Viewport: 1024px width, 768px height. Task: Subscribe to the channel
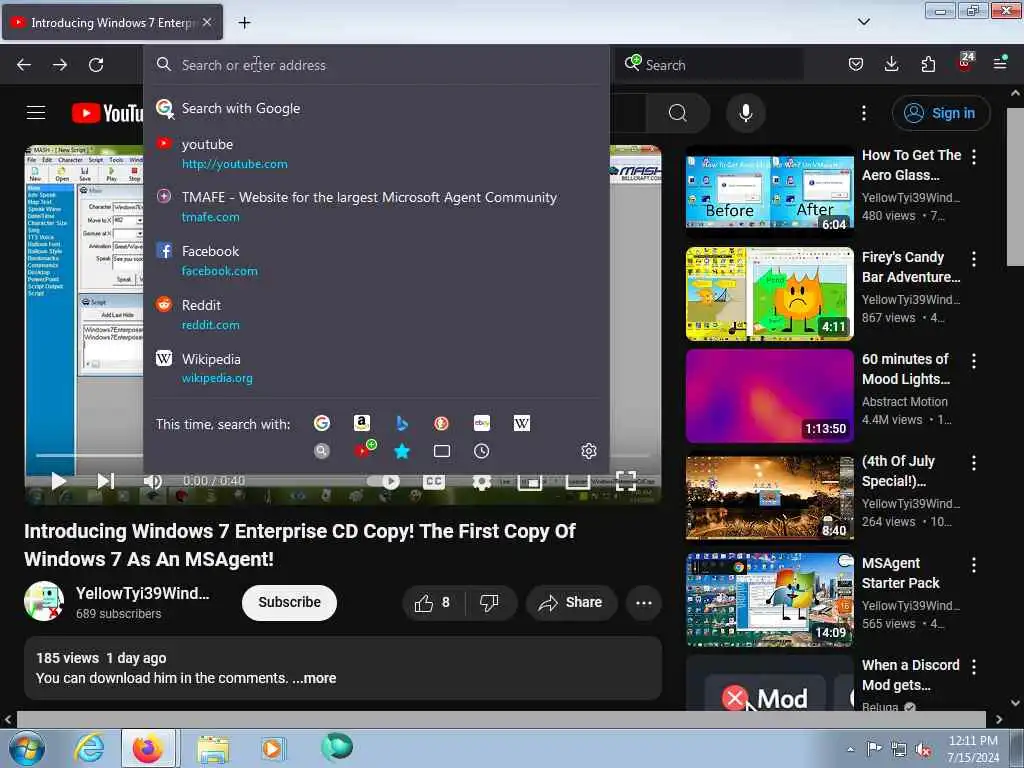pos(289,602)
